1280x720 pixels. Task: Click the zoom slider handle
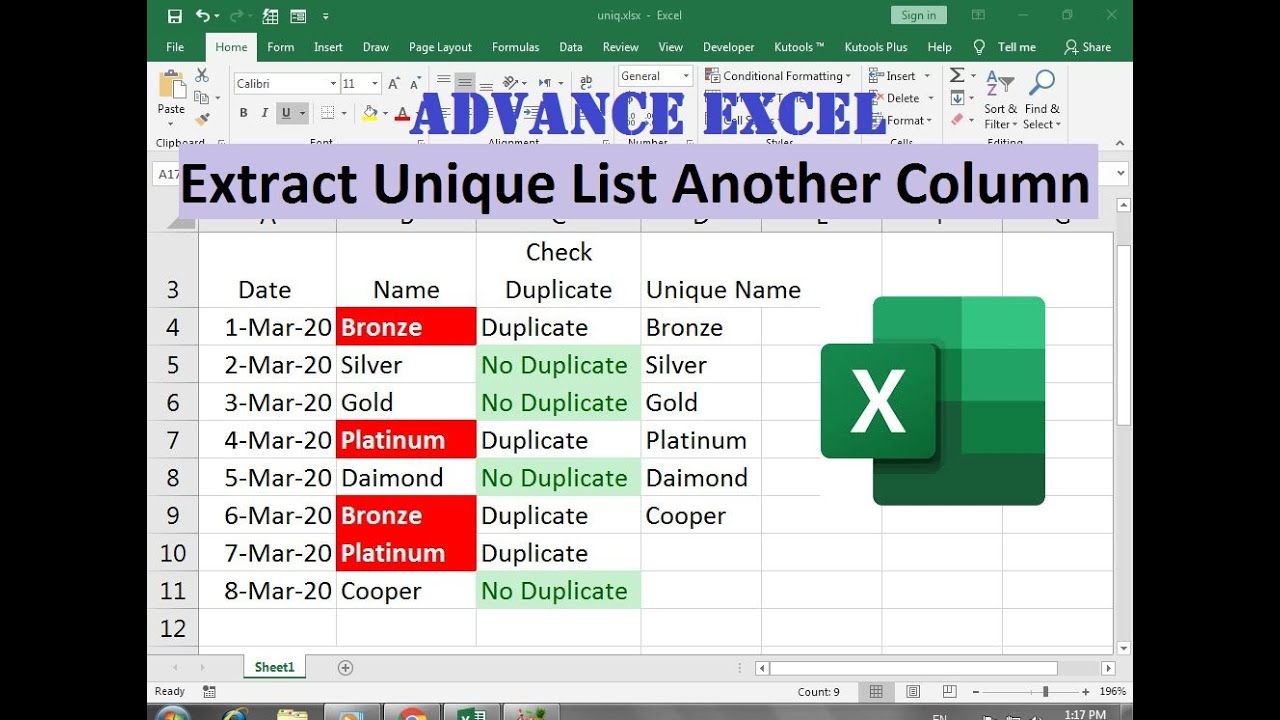point(1046,691)
